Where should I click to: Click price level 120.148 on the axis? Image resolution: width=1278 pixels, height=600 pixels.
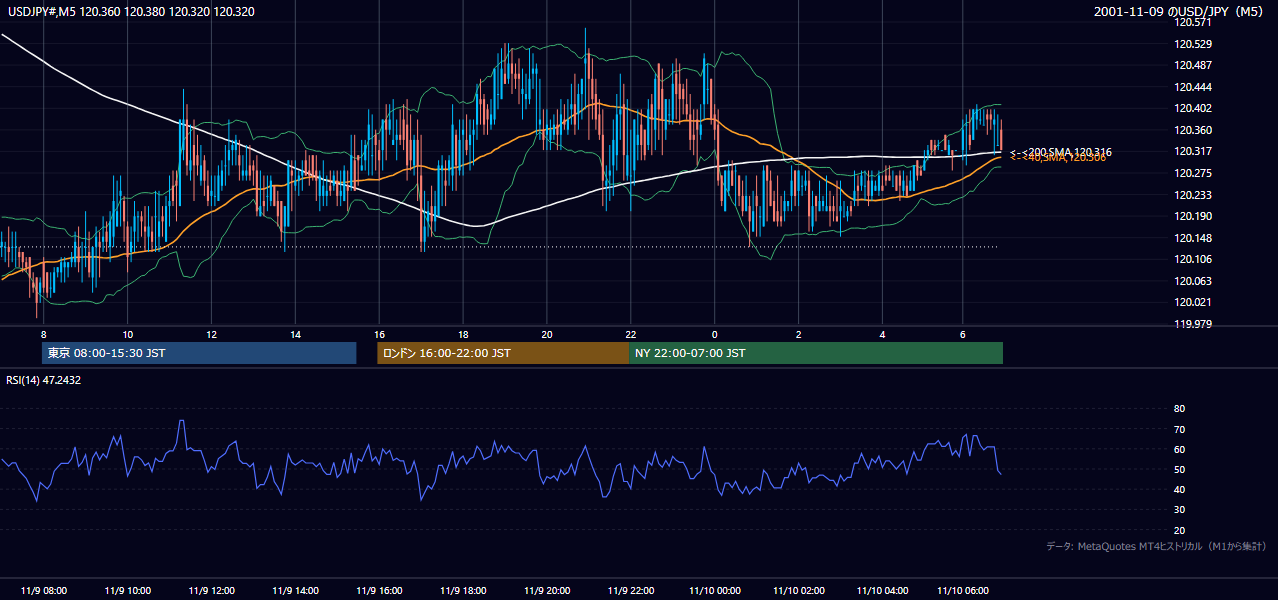point(1192,238)
